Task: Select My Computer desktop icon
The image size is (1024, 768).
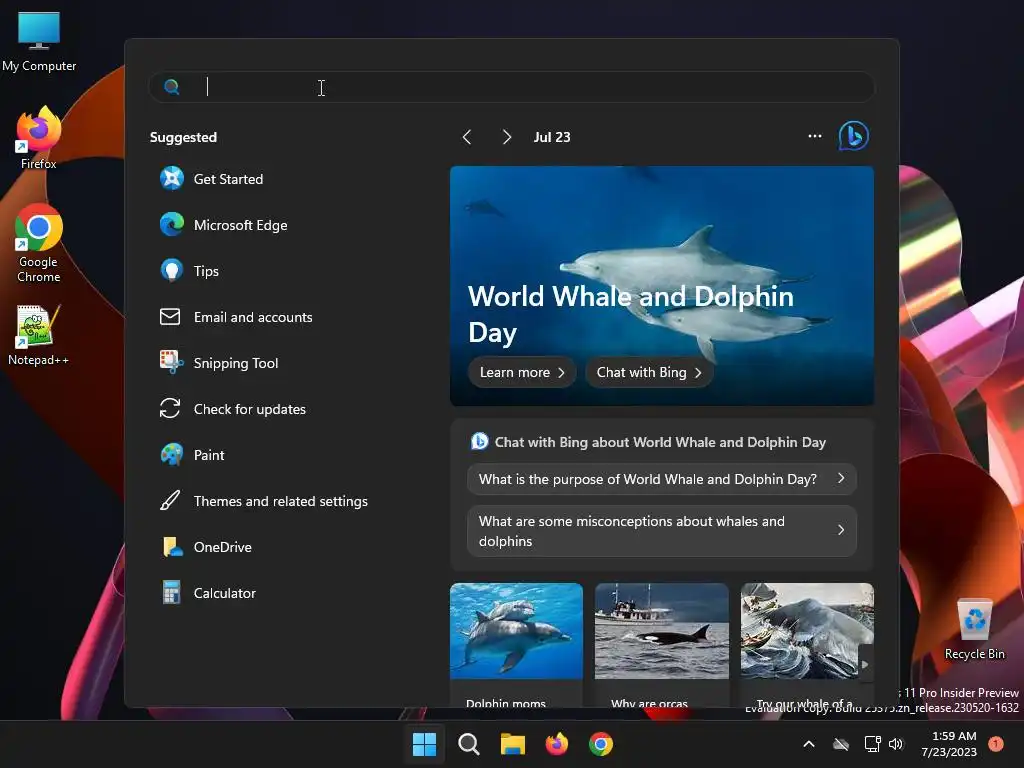Action: [39, 41]
